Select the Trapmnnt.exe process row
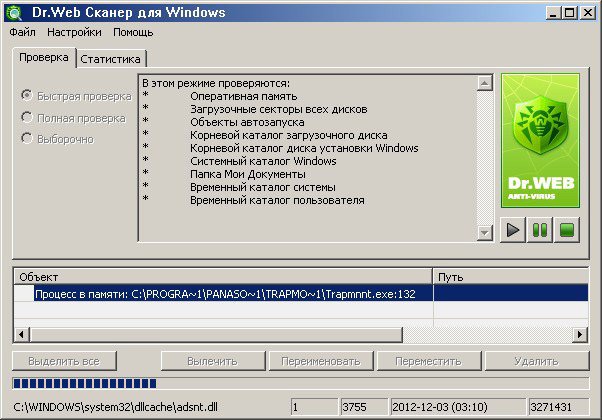This screenshot has height=420, width=602. 225,294
